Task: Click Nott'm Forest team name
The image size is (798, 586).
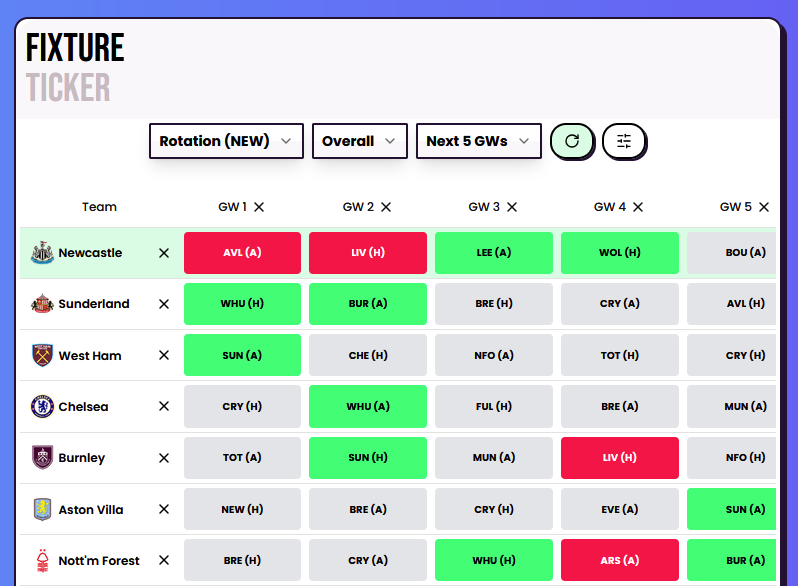Action: click(99, 561)
